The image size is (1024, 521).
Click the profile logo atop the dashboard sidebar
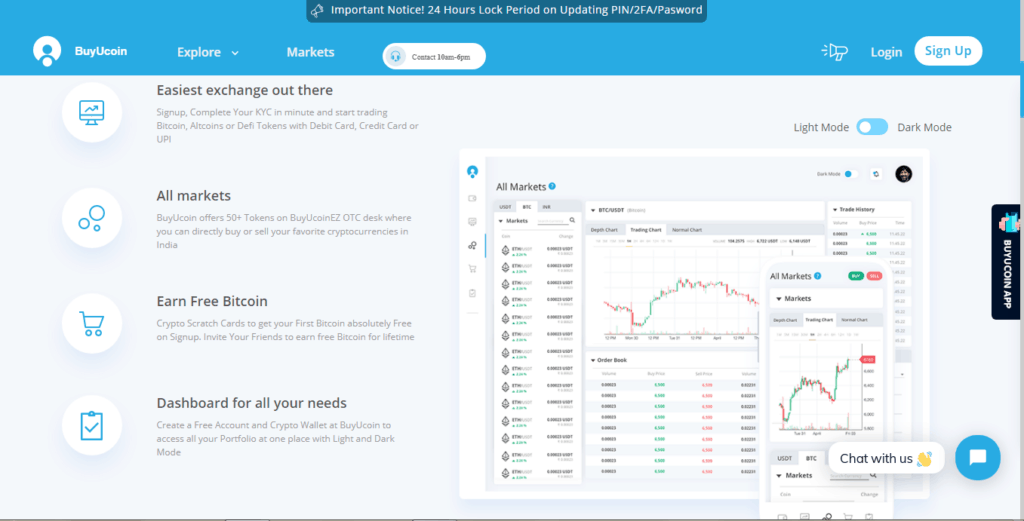pos(472,171)
